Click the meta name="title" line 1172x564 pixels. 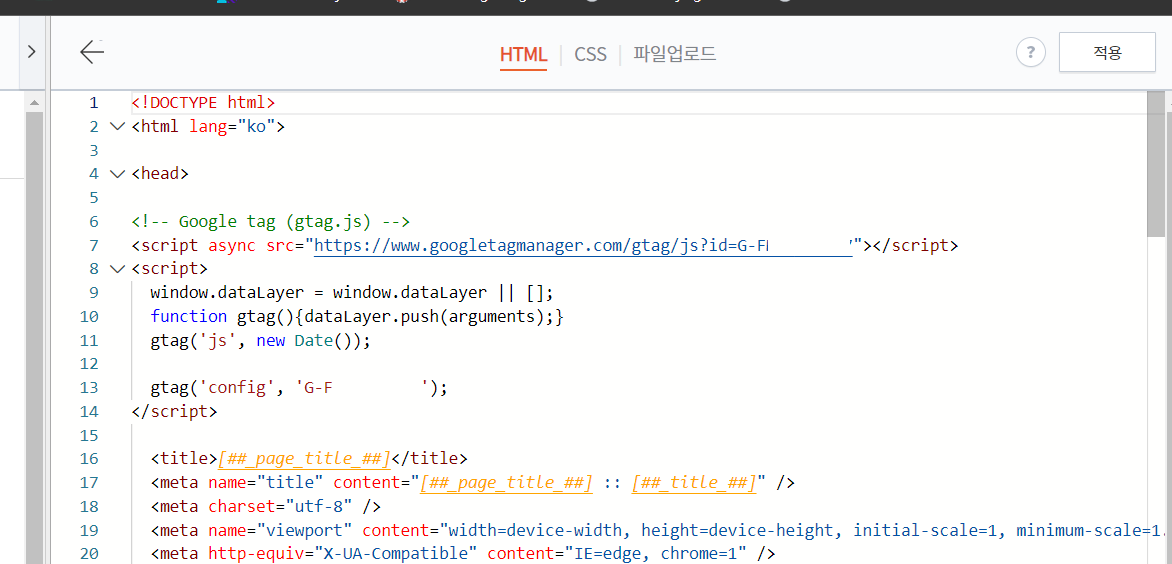click(x=472, y=483)
